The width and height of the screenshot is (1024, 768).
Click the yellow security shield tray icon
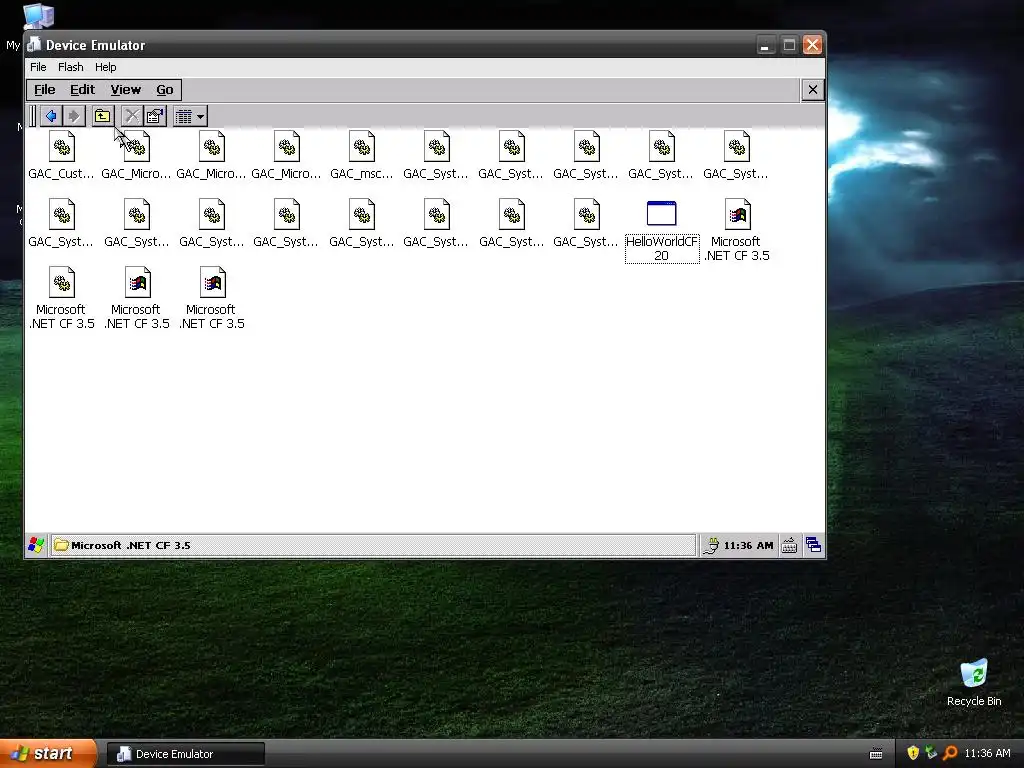913,753
